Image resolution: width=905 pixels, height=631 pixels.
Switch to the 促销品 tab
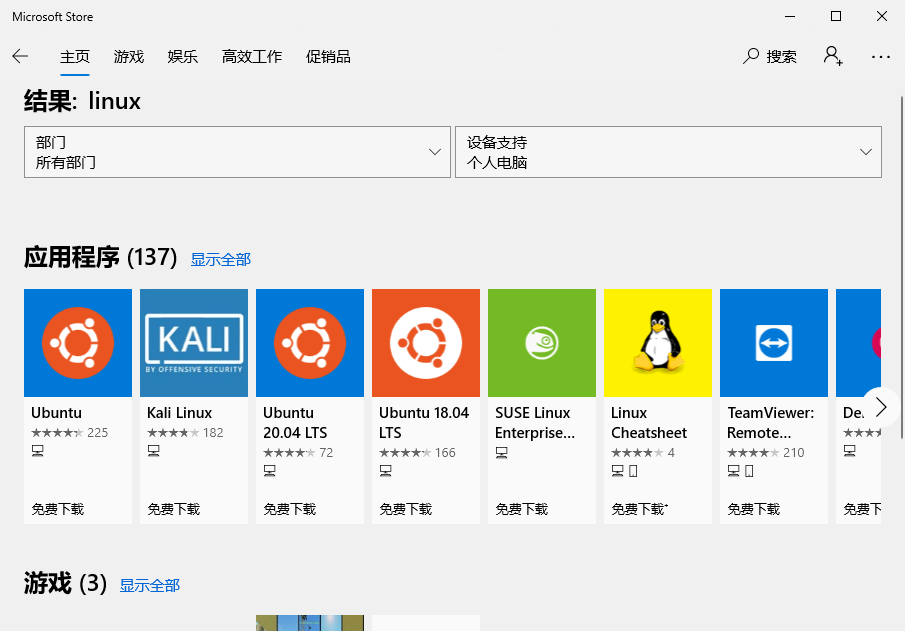328,57
